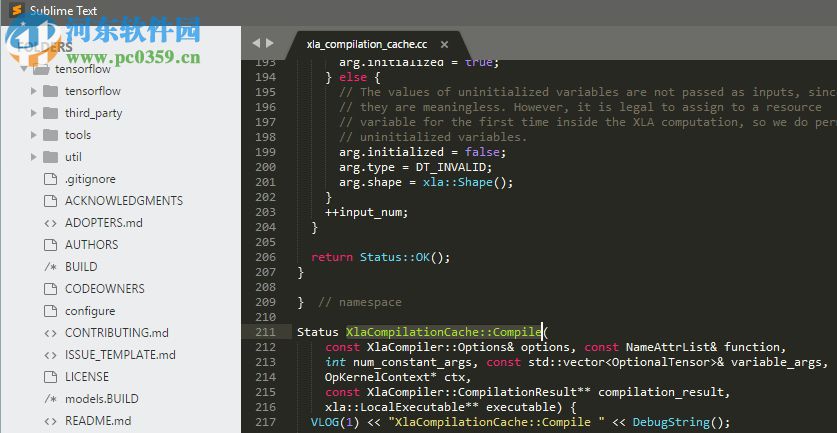
Task: Click the BUILD source file icon
Action: click(x=50, y=267)
